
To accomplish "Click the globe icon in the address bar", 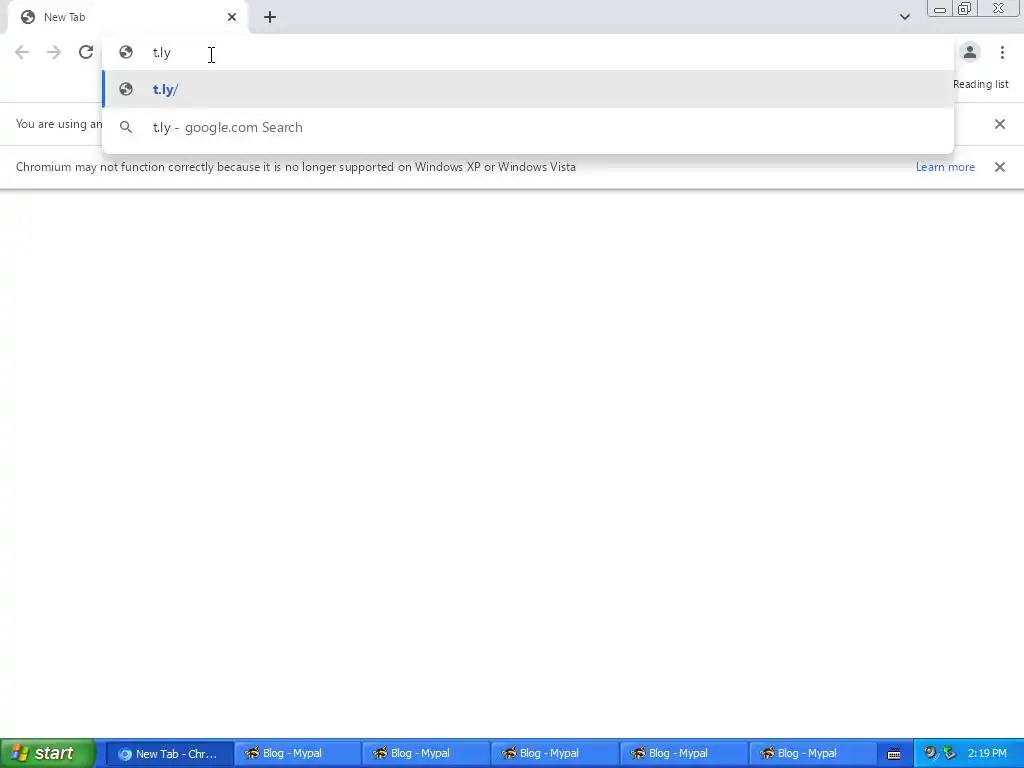I will point(126,52).
